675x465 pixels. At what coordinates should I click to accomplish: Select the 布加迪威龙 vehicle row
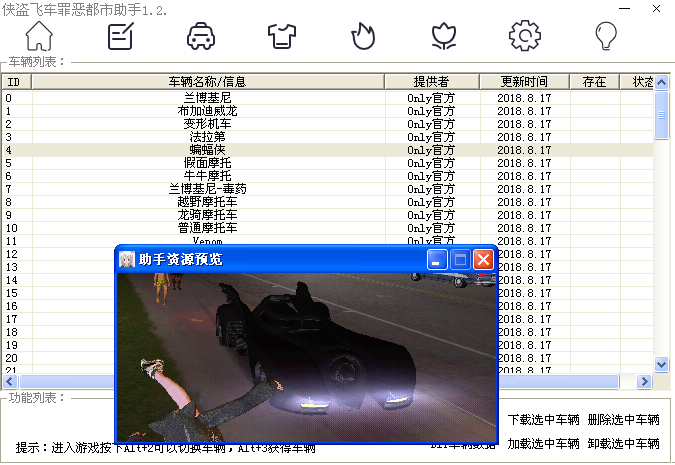pos(328,111)
